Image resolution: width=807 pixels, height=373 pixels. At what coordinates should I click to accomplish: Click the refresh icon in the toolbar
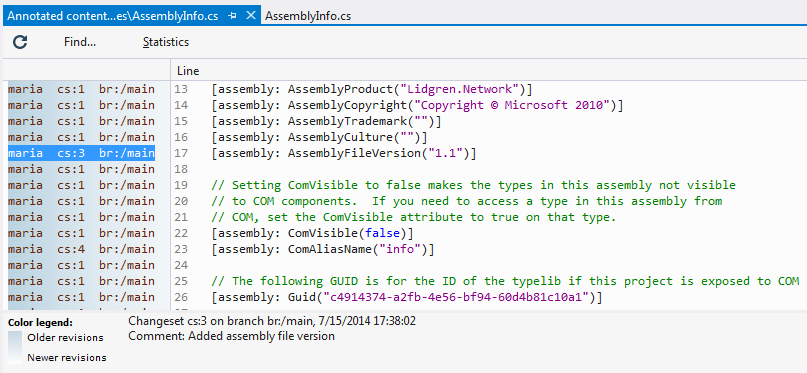[x=20, y=42]
